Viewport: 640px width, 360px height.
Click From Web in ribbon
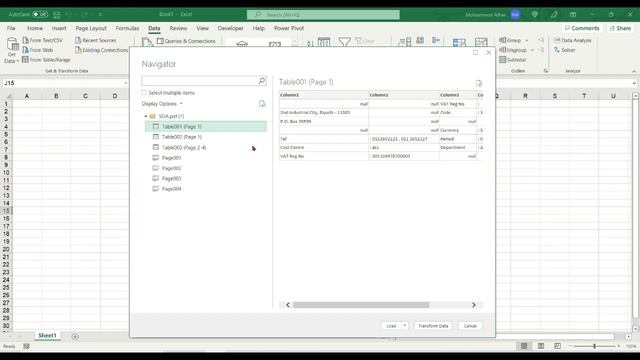click(x=38, y=50)
